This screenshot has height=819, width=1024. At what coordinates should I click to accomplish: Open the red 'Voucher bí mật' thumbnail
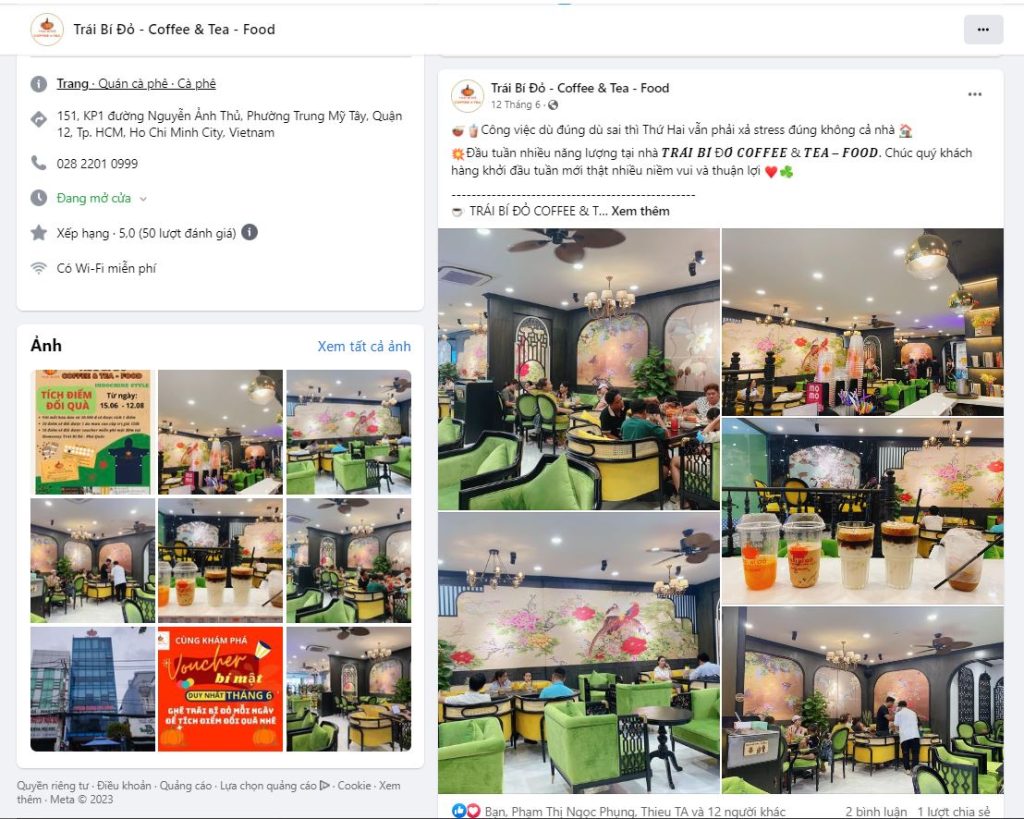[221, 689]
